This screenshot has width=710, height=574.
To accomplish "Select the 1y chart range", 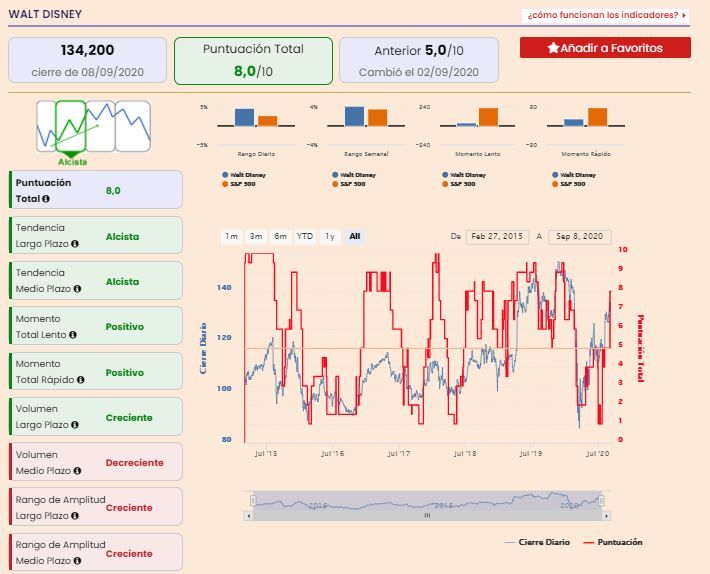I will tap(330, 236).
